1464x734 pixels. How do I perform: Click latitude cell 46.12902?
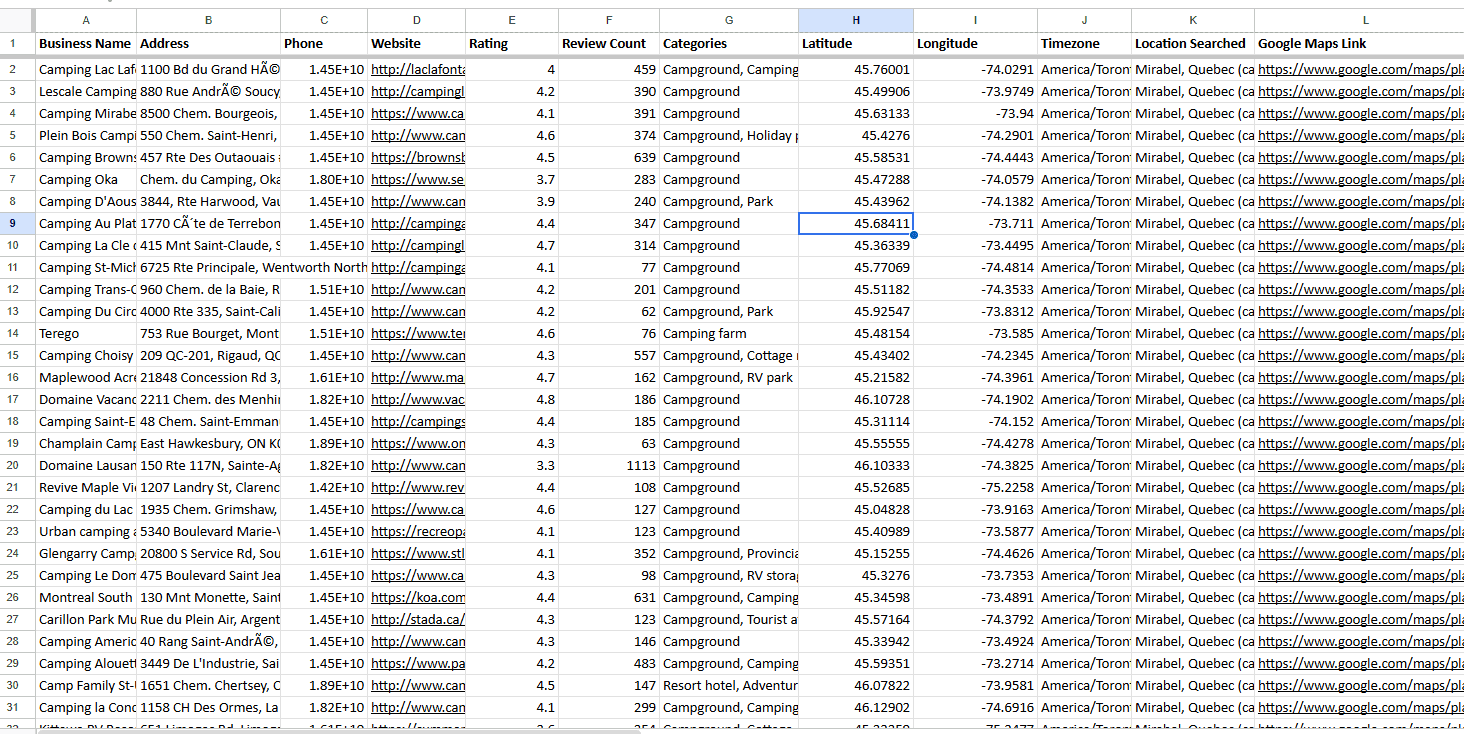click(x=856, y=708)
